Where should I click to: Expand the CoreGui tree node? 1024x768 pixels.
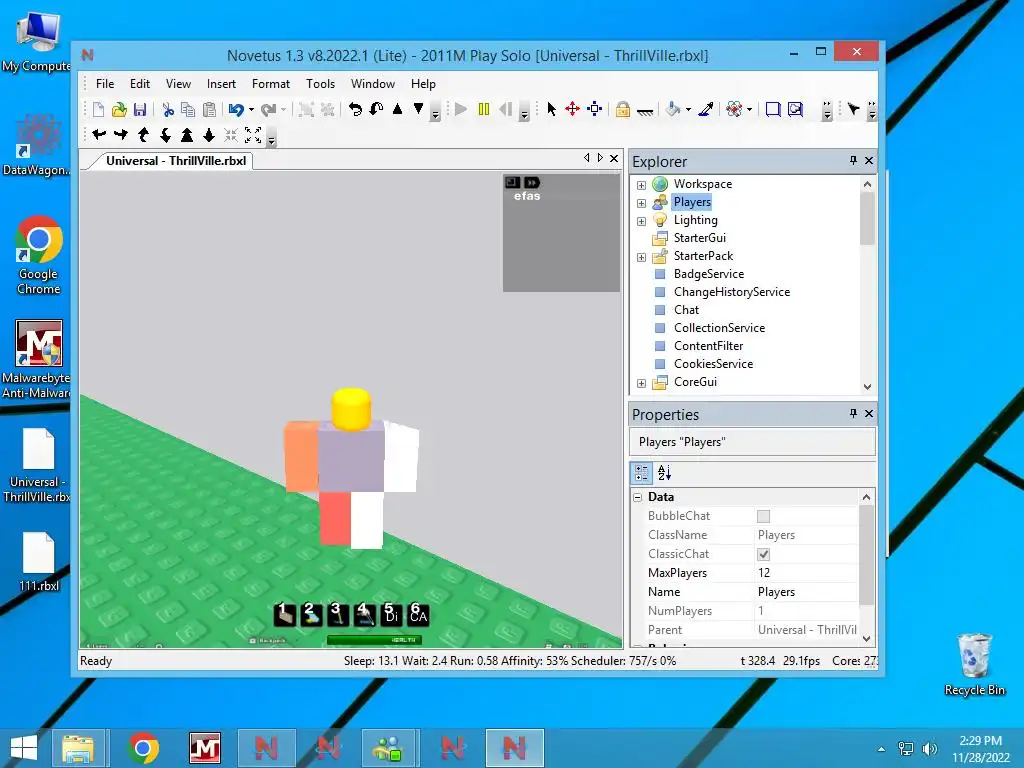[x=641, y=383]
